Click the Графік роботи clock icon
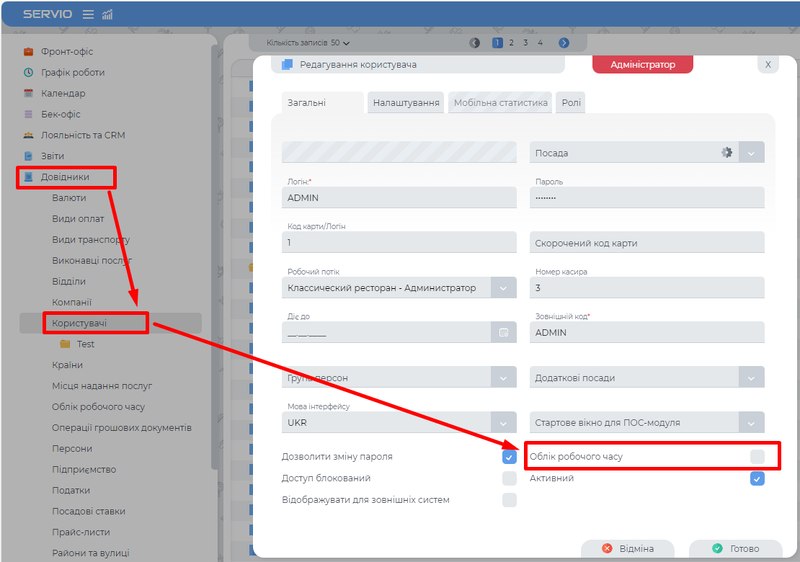Viewport: 800px width, 562px height. click(28, 72)
